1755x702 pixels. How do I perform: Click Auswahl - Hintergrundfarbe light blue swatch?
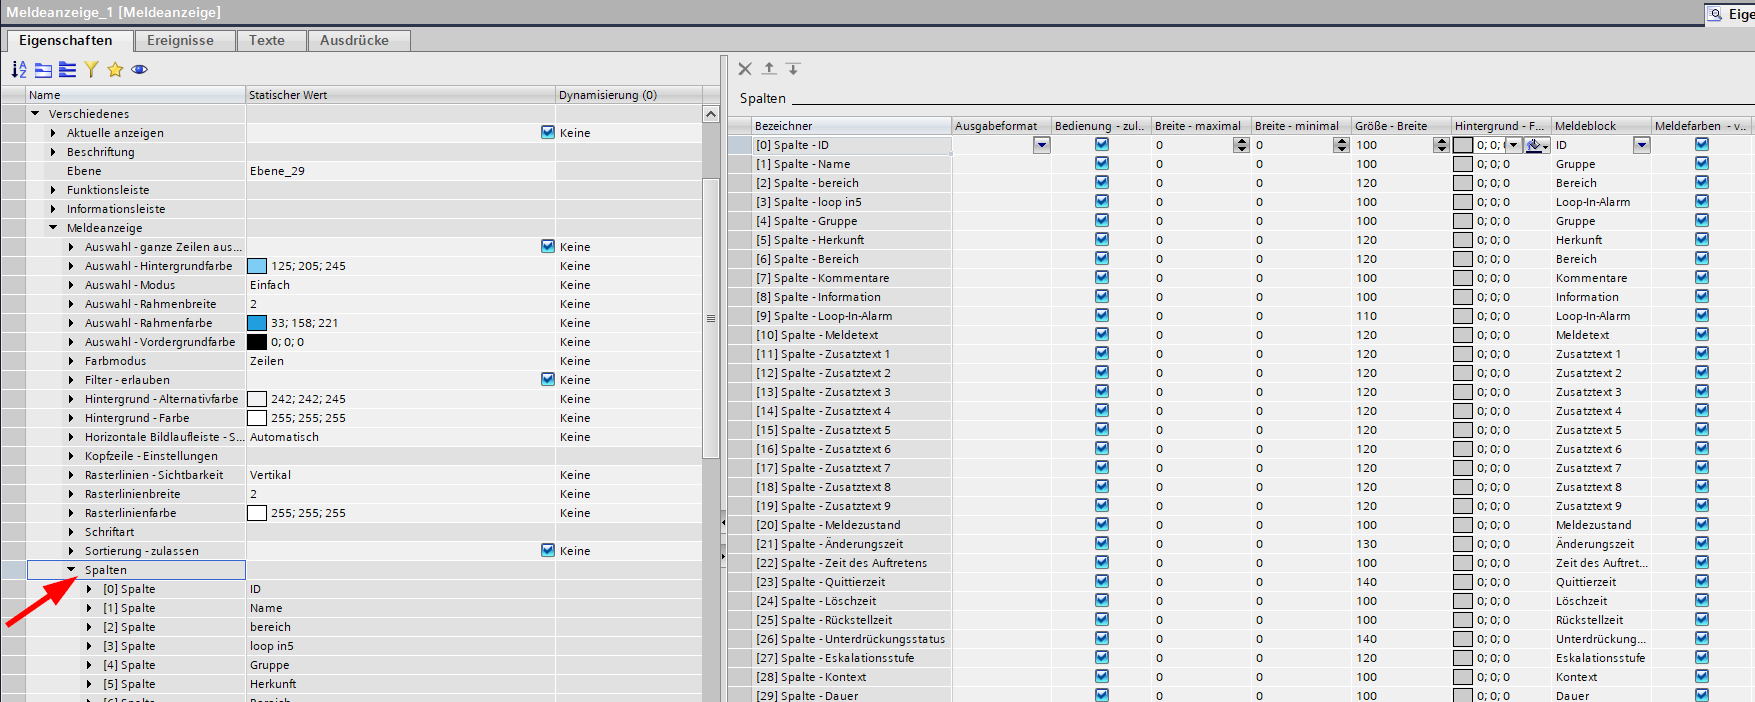click(x=257, y=266)
